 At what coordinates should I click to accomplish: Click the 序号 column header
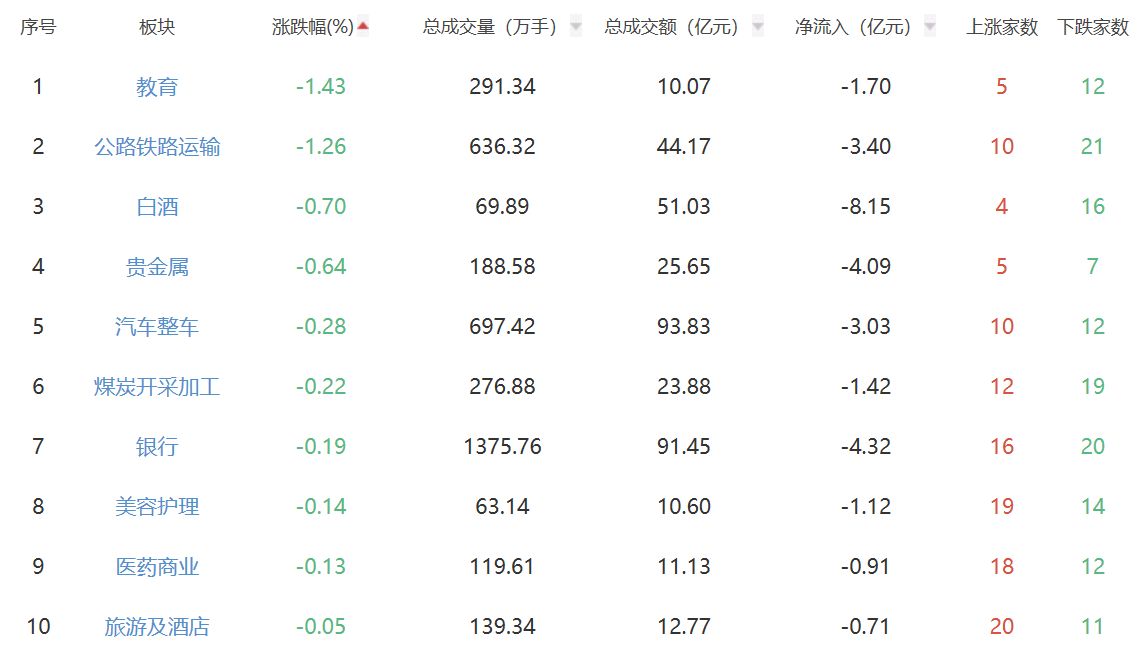[x=38, y=27]
